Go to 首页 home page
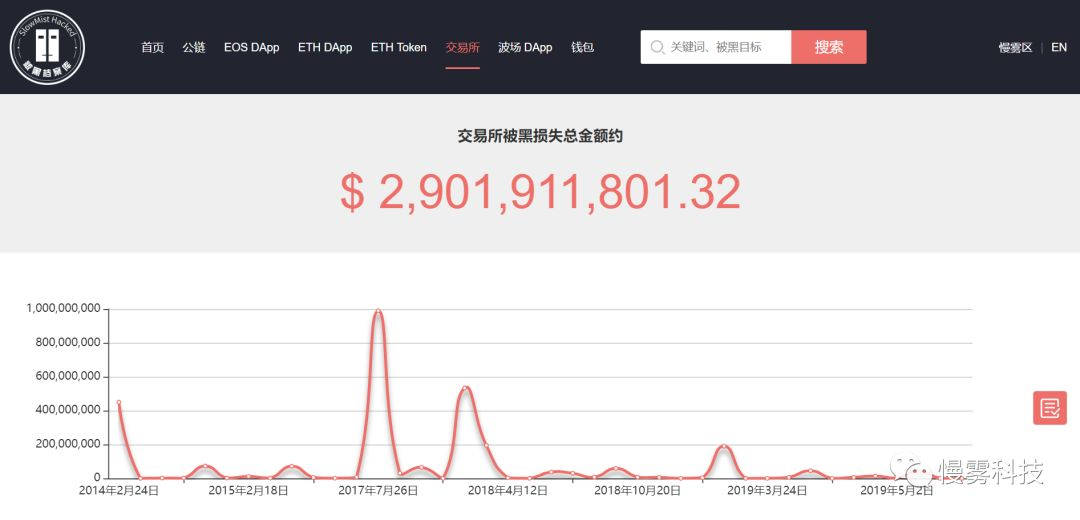Viewport: 1080px width, 520px height. 152,47
